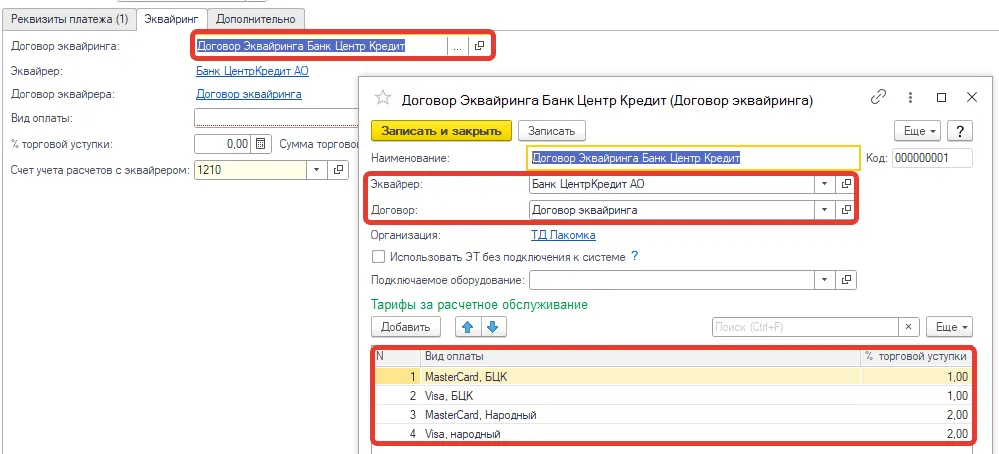Screen dimensions: 999x454
Task: Click tariff search field Поиск
Action: point(805,327)
